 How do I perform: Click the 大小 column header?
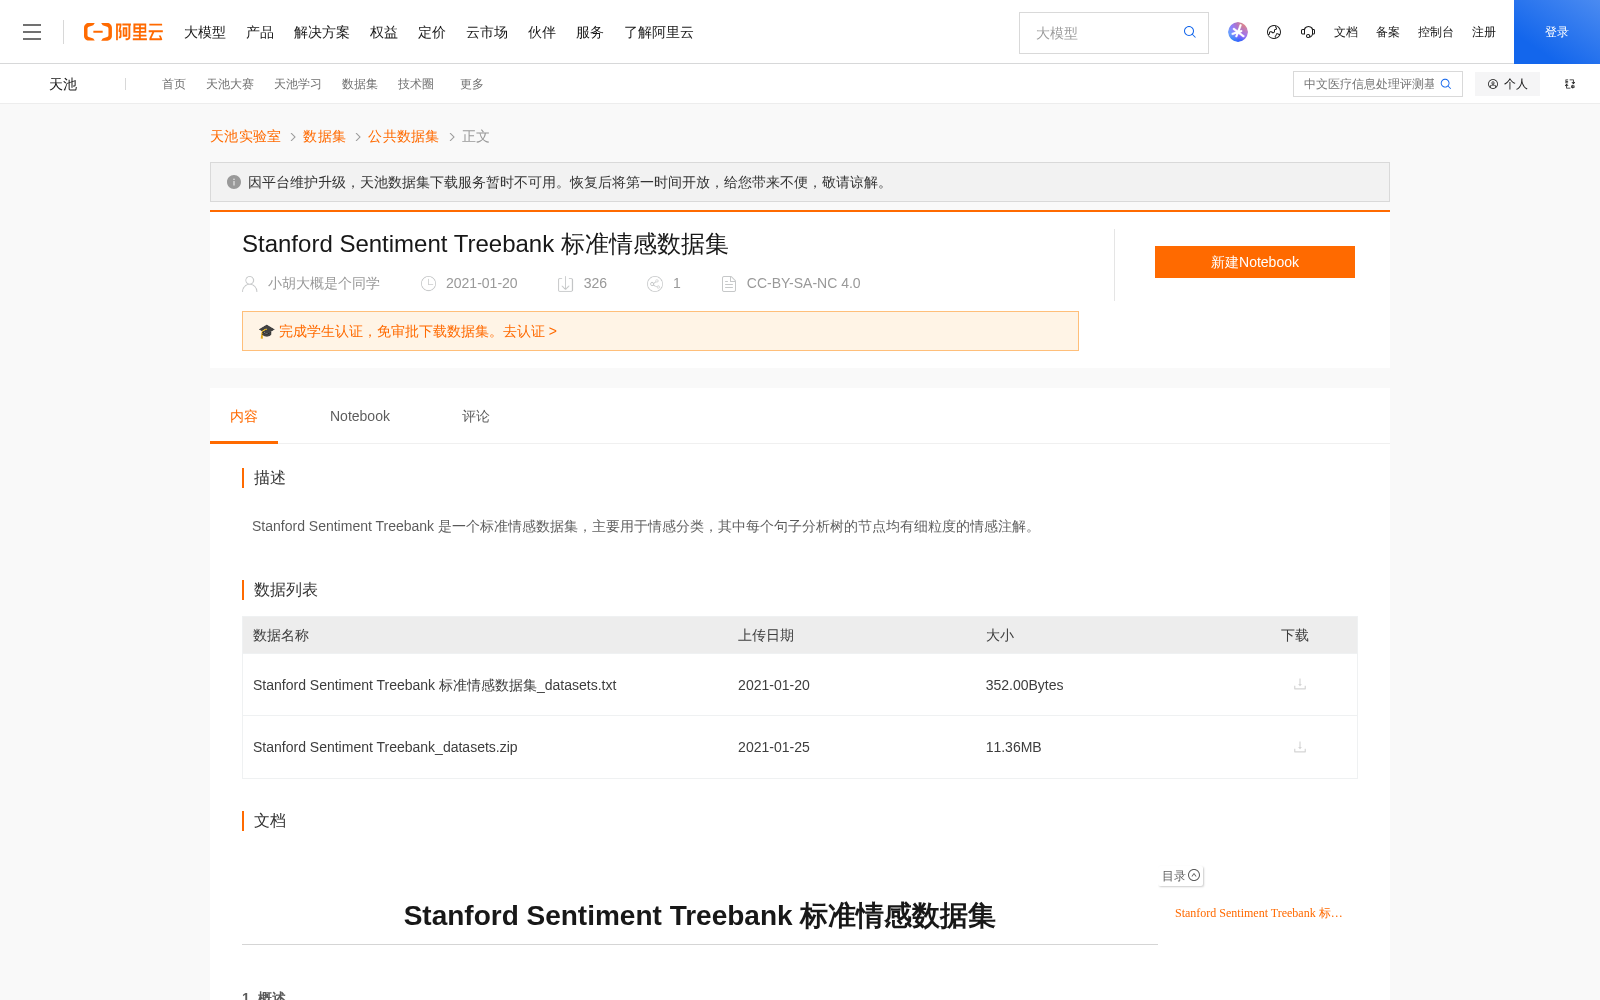pyautogui.click(x=1000, y=635)
